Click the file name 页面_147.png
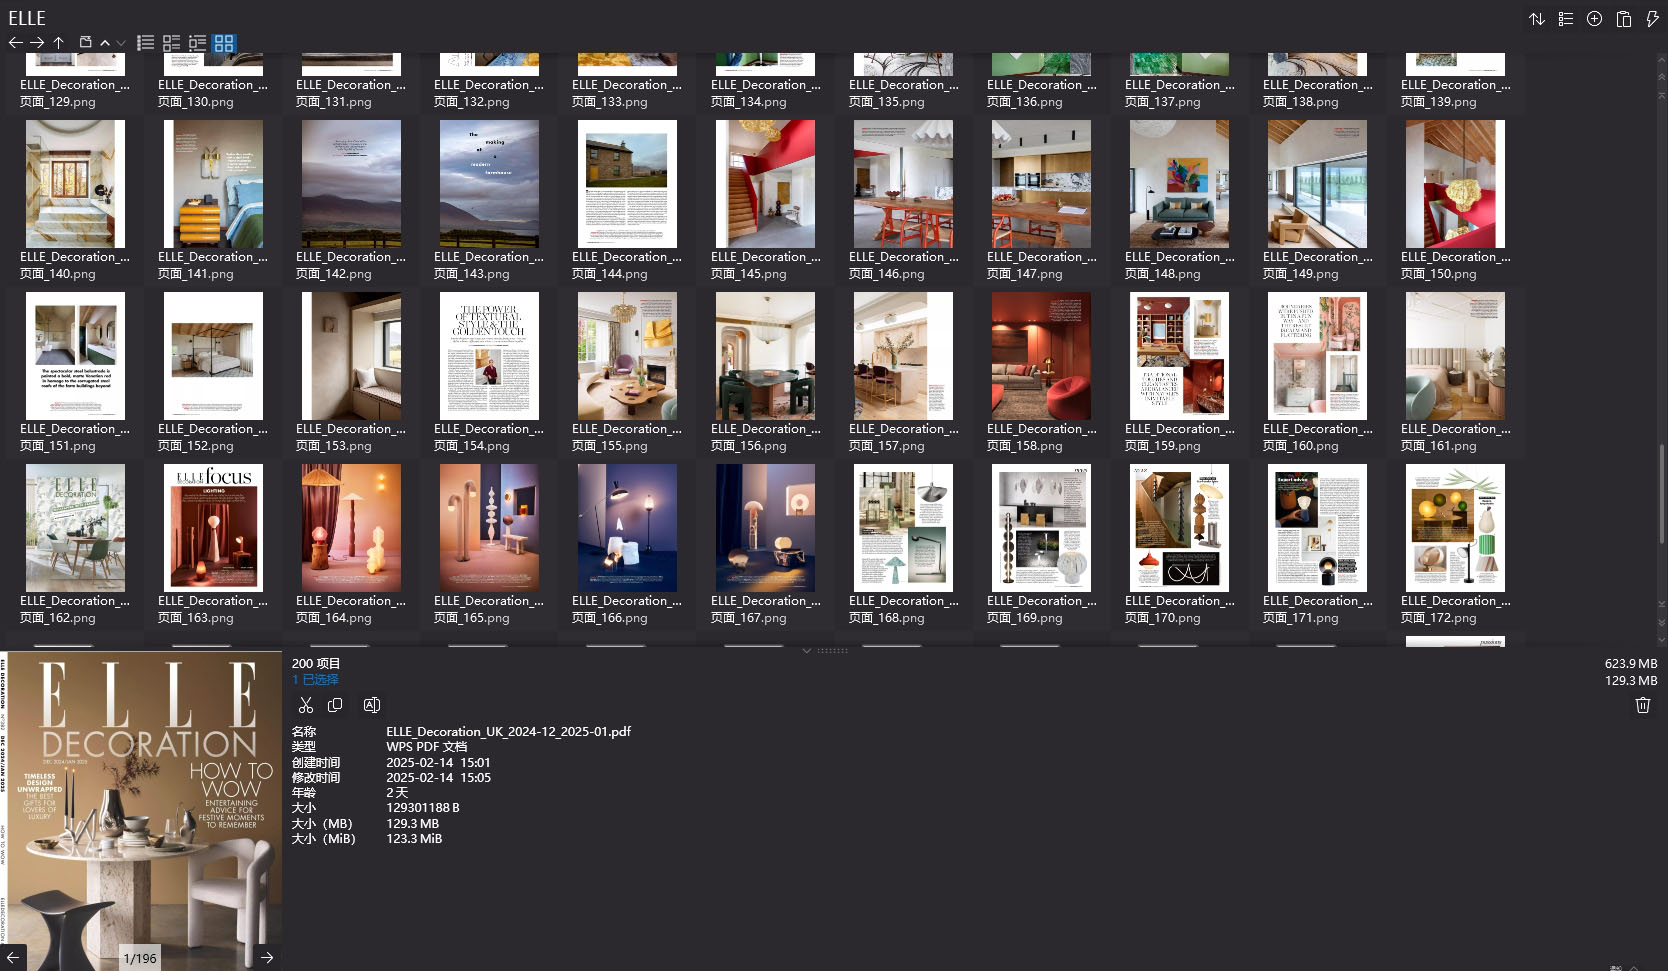 (x=1025, y=274)
